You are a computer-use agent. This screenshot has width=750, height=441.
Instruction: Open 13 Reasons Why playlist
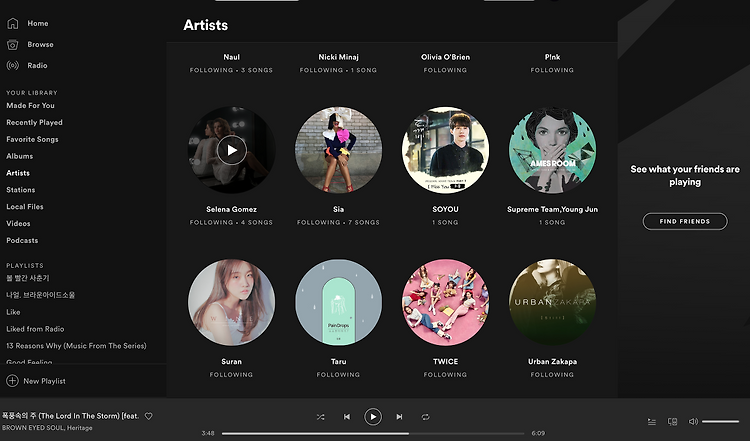click(x=76, y=346)
